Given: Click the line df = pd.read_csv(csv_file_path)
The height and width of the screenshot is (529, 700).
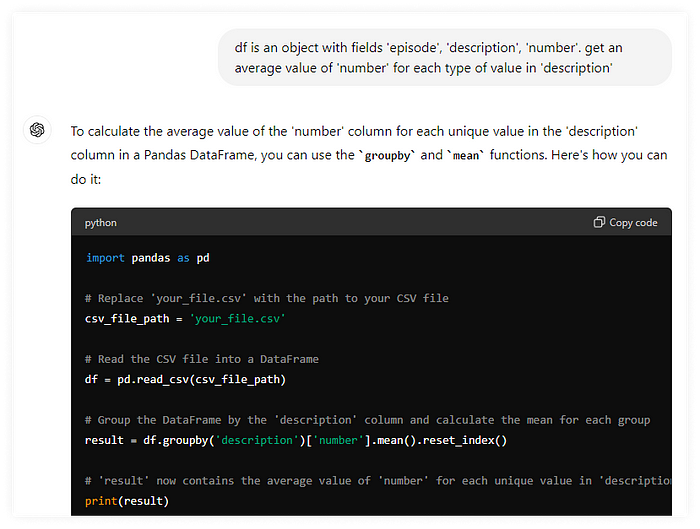Looking at the screenshot, I should [x=185, y=379].
